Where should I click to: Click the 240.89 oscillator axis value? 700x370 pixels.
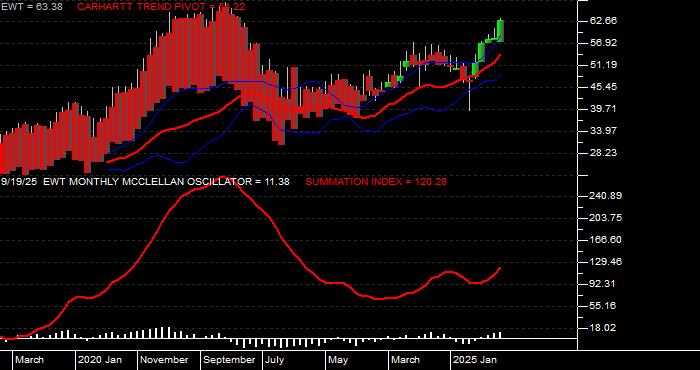[x=605, y=196]
